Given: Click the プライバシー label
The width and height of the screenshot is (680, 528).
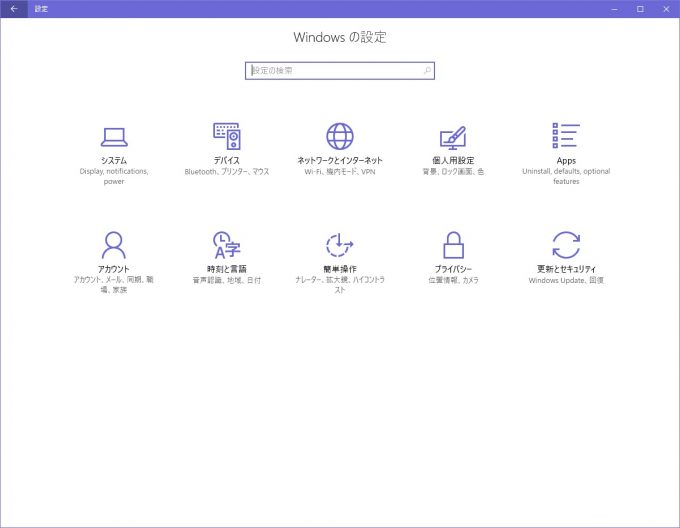Looking at the screenshot, I should pos(453,269).
